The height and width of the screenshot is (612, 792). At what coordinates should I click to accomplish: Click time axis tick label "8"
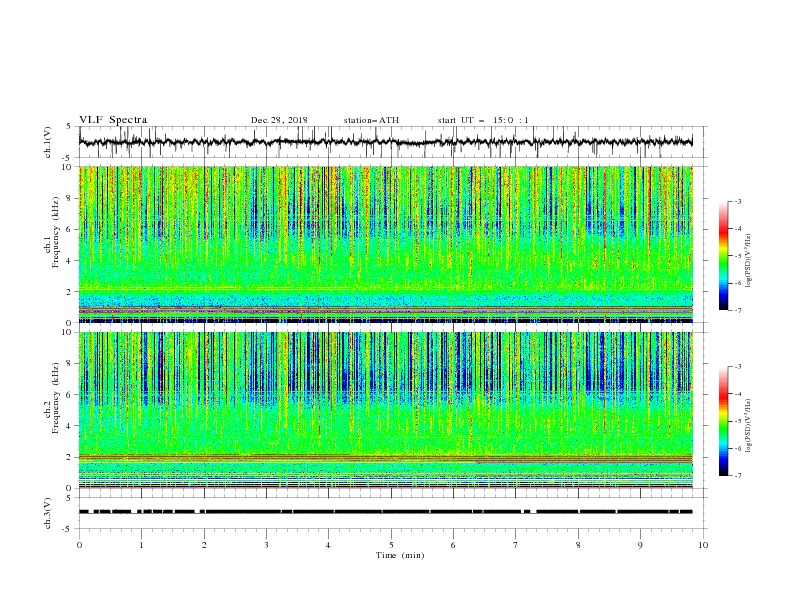tap(578, 545)
